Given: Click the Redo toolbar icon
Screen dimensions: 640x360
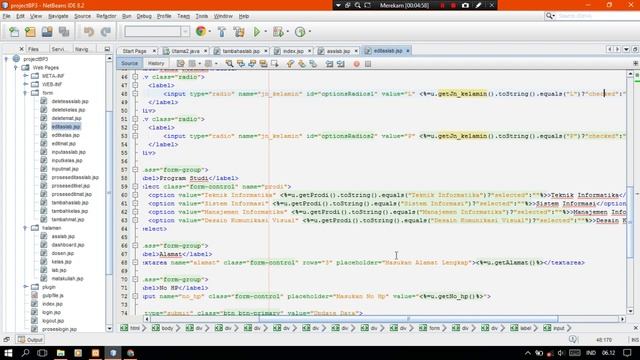Looking at the screenshot, I should click(x=106, y=32).
